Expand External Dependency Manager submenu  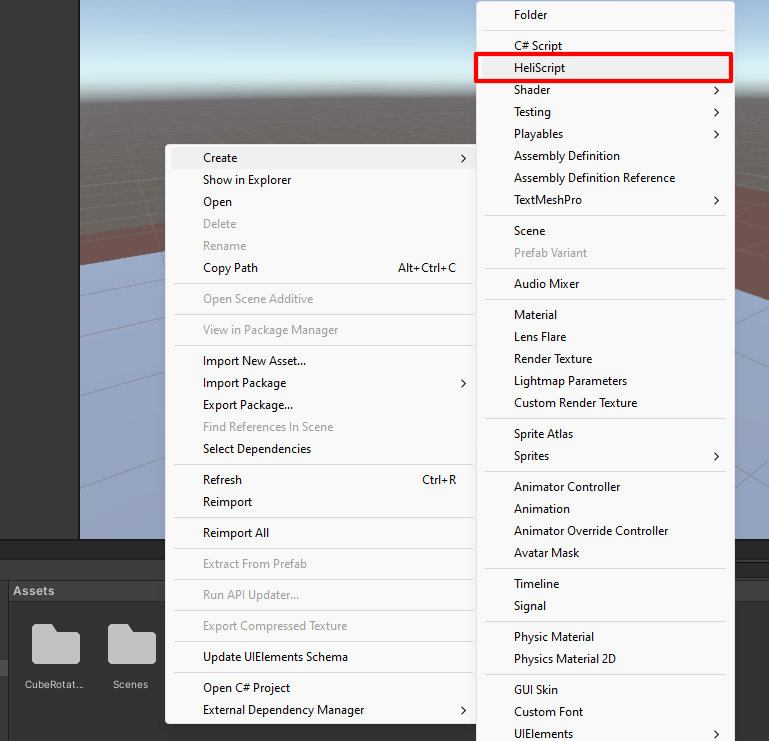(283, 710)
